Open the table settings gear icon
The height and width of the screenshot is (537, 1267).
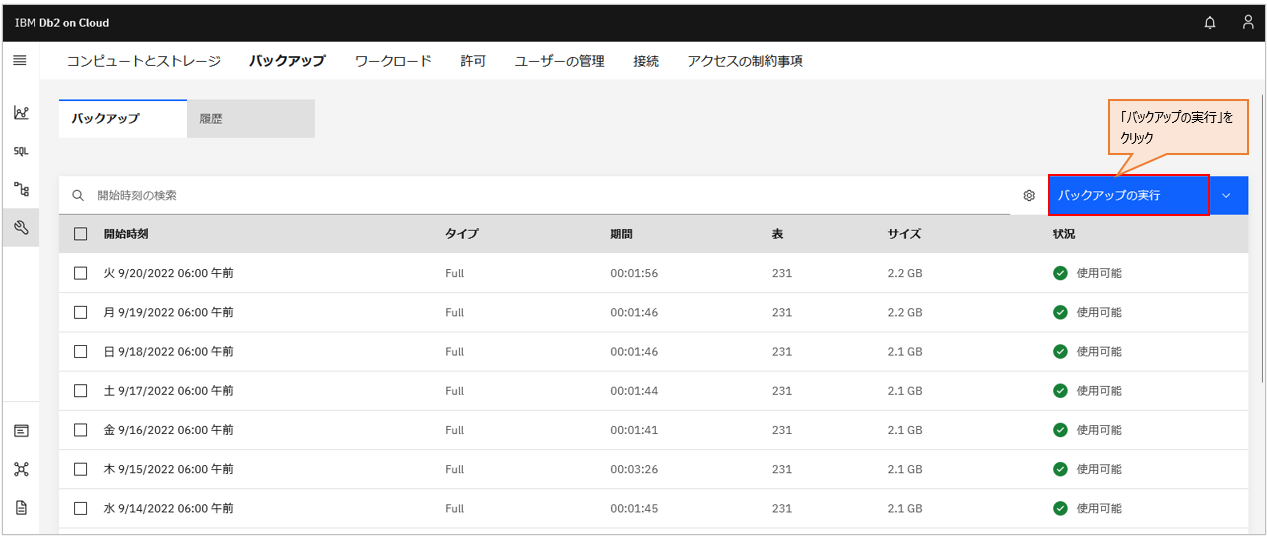(1029, 196)
